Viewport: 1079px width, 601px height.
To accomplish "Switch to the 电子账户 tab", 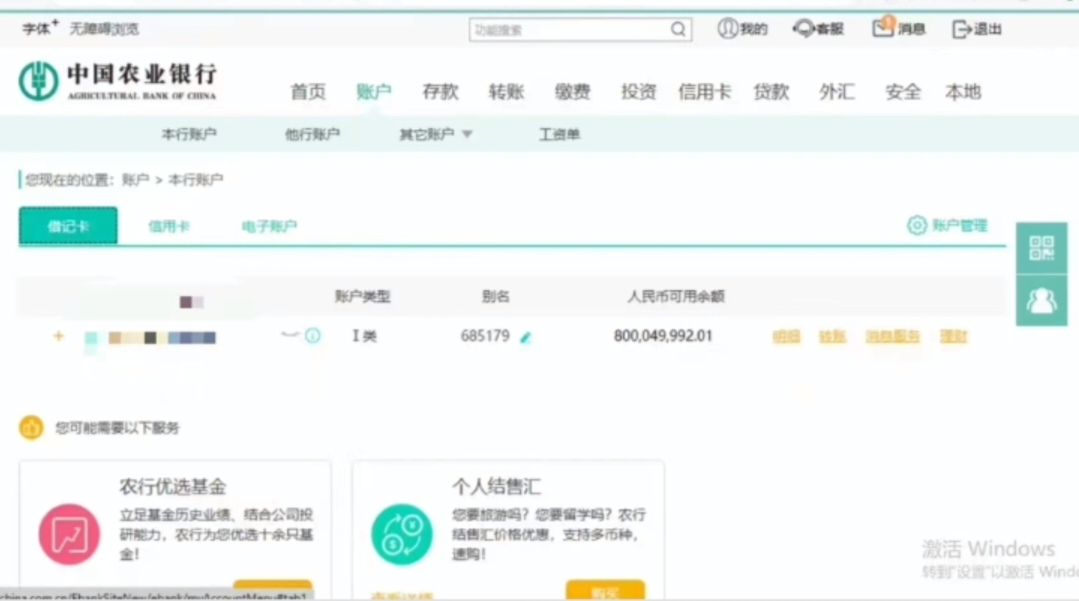I will [x=269, y=227].
